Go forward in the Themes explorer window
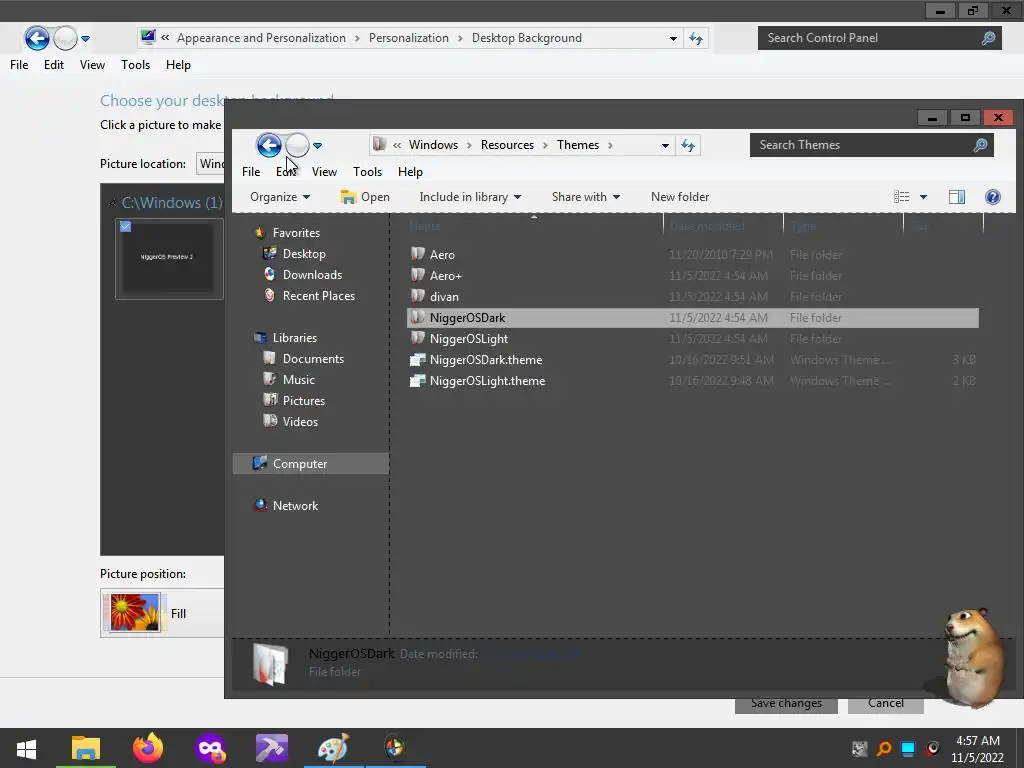Viewport: 1024px width, 768px height. (x=298, y=145)
